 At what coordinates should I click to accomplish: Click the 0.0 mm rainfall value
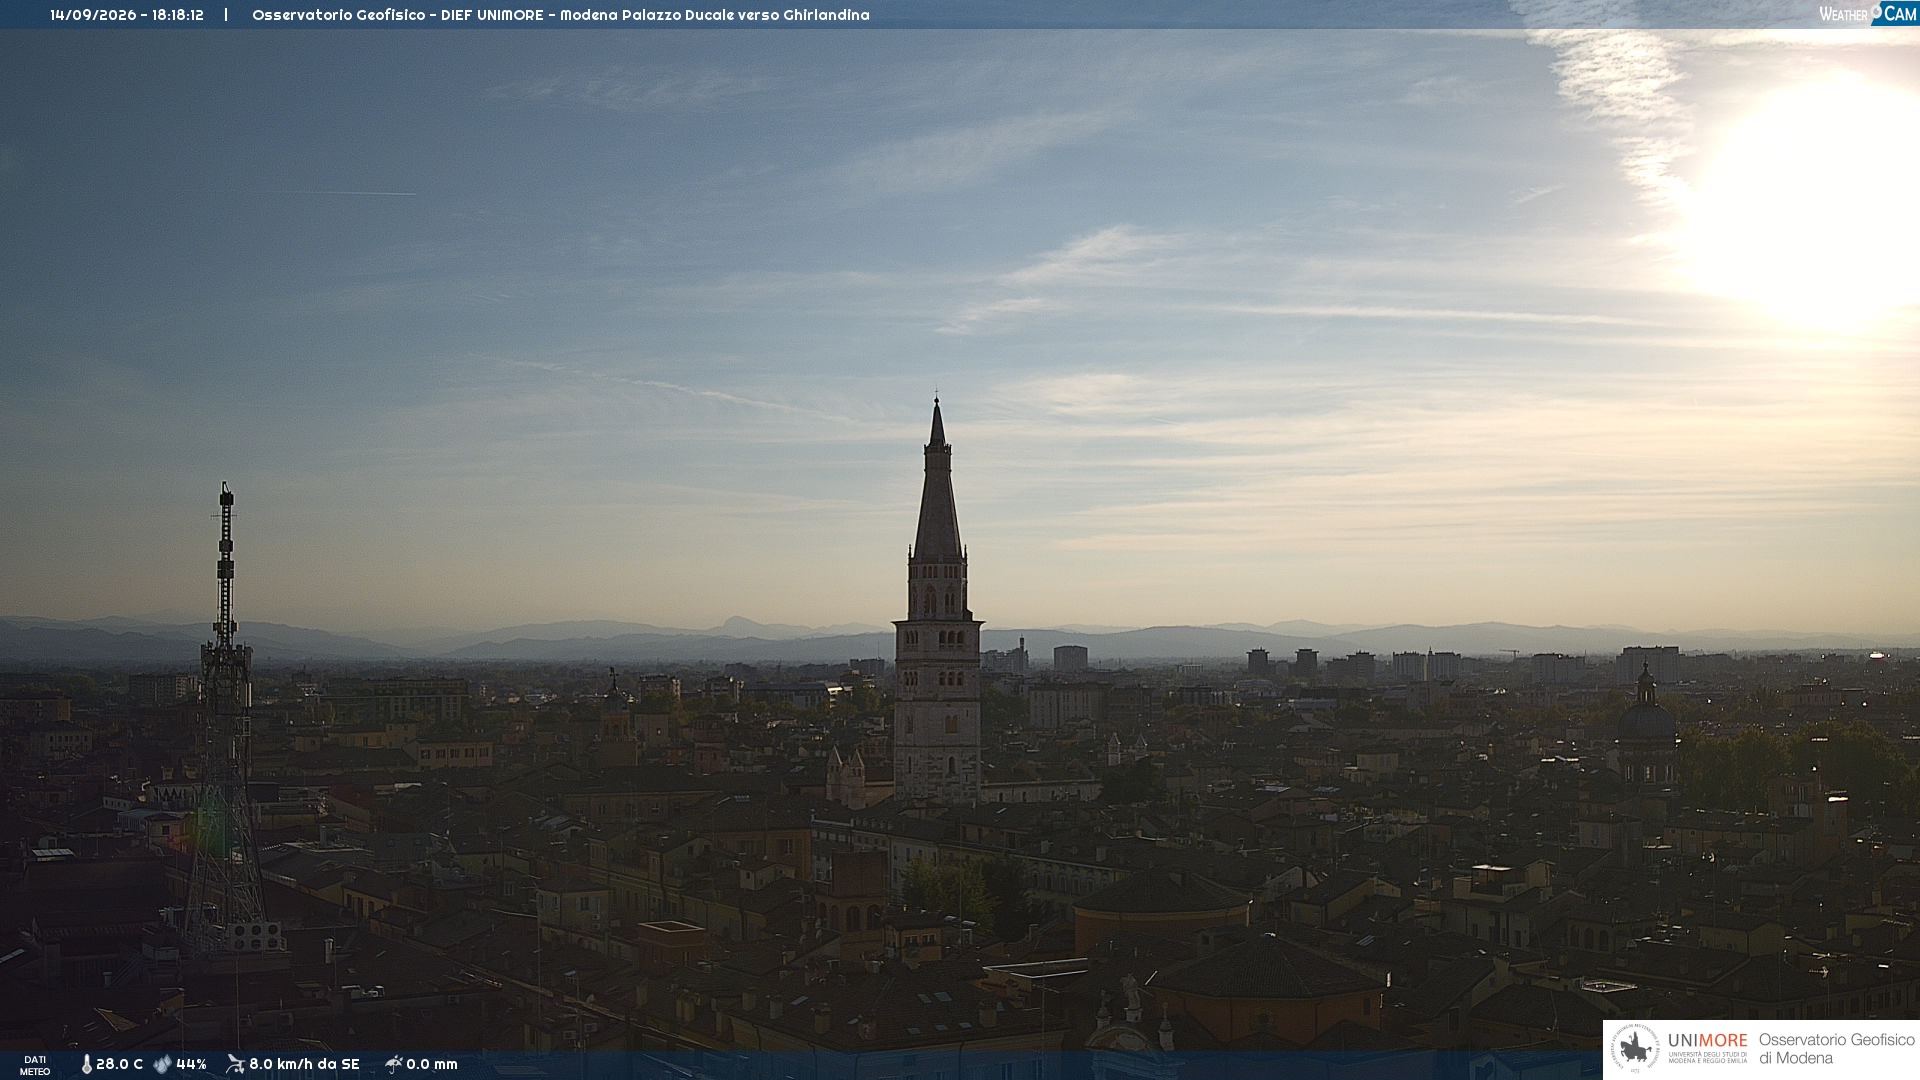432,1064
